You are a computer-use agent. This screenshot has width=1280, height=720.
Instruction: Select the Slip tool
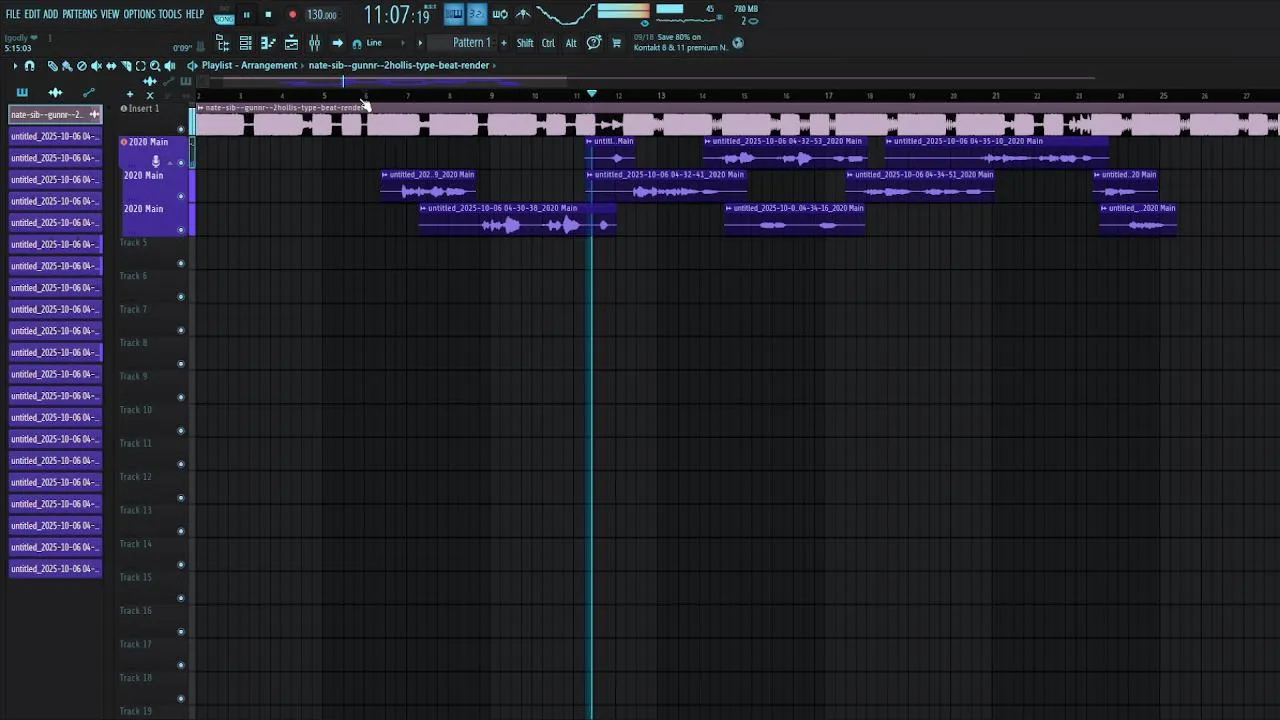[111, 65]
